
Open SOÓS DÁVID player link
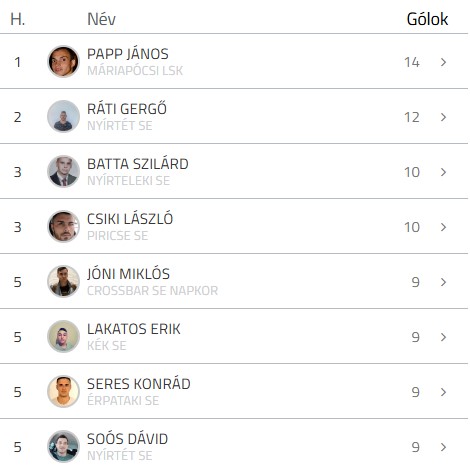127,439
